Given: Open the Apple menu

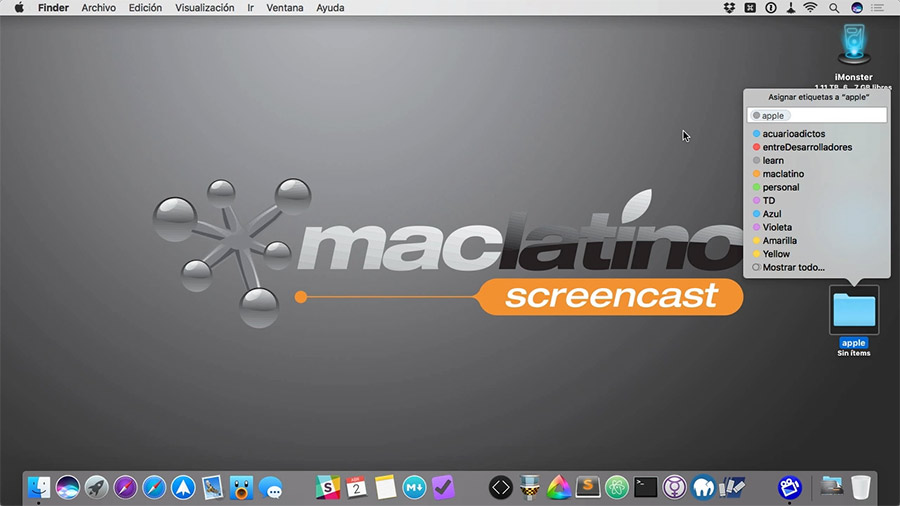Looking at the screenshot, I should pos(19,7).
